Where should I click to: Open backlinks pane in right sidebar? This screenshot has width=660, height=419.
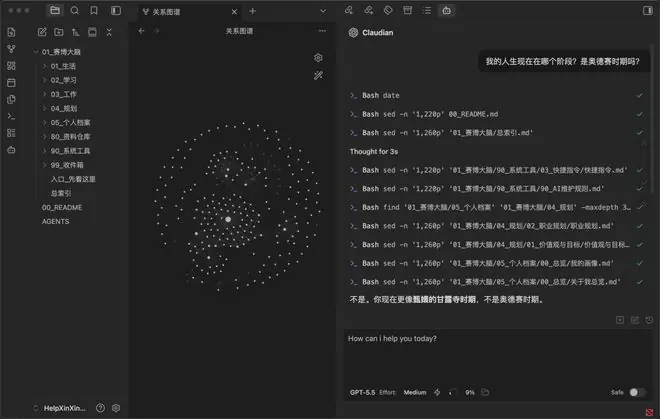coord(349,11)
